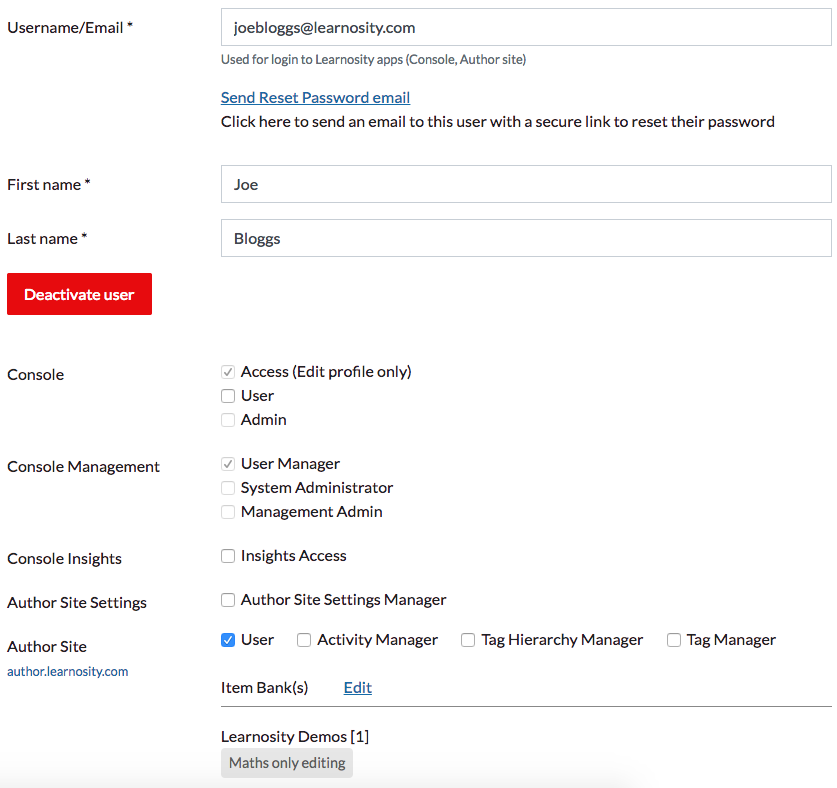Click the Console Insights label
The image size is (837, 788).
pyautogui.click(x=65, y=558)
